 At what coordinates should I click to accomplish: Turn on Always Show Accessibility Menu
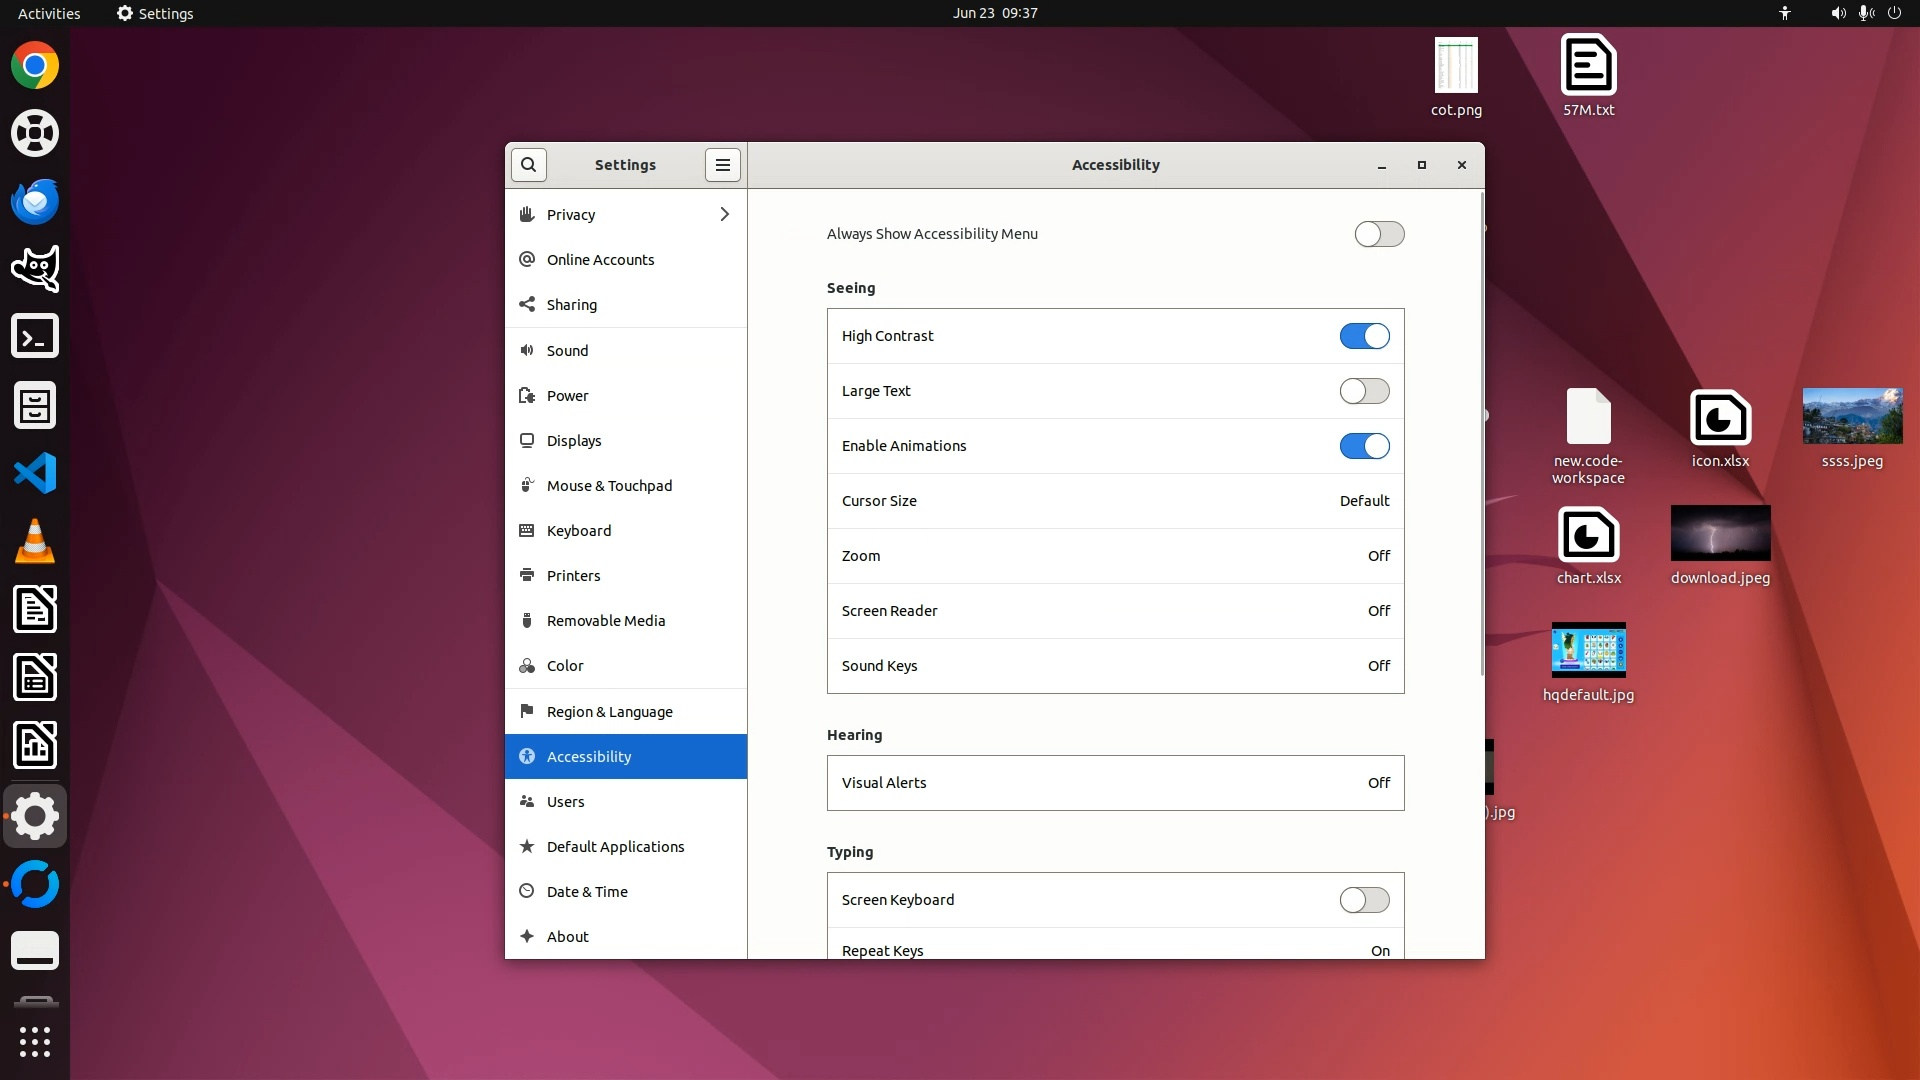click(1379, 234)
